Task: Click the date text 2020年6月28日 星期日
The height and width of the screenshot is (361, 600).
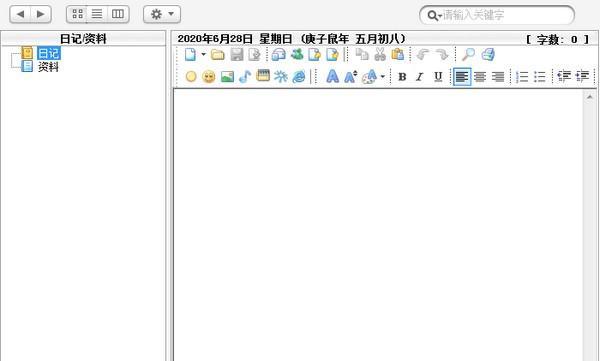Action: [235, 39]
